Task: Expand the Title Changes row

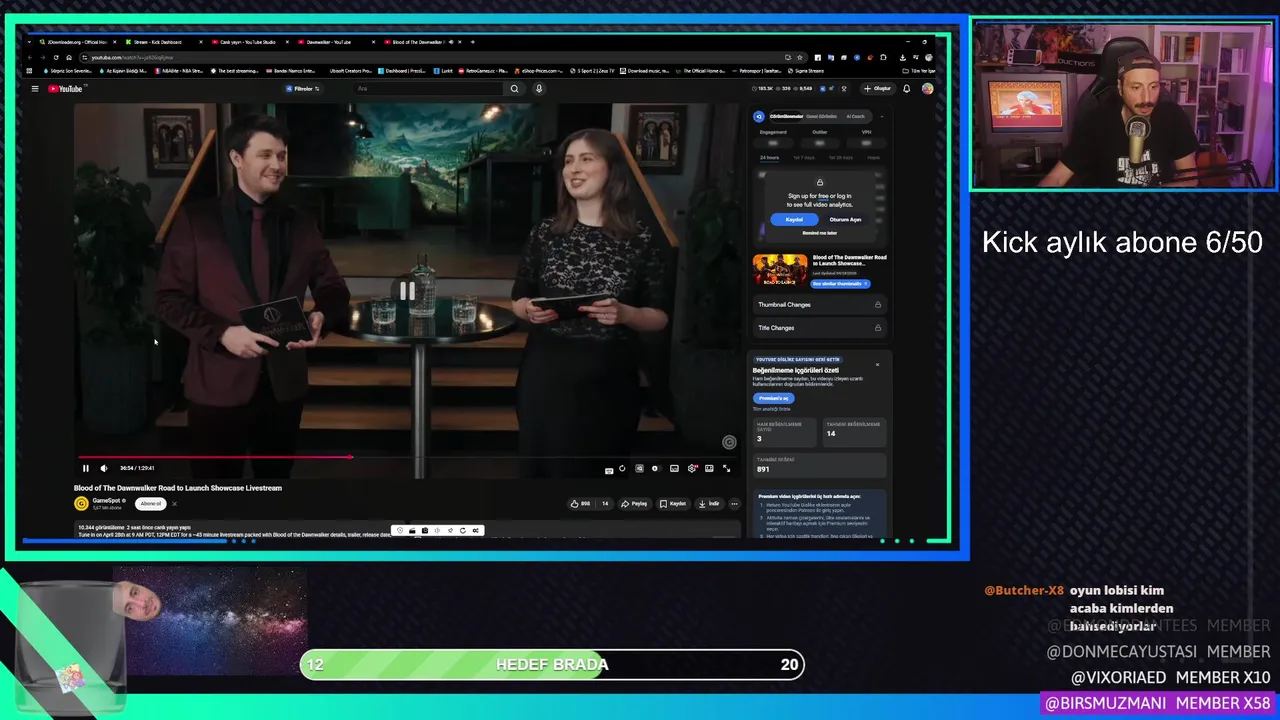Action: pos(819,328)
